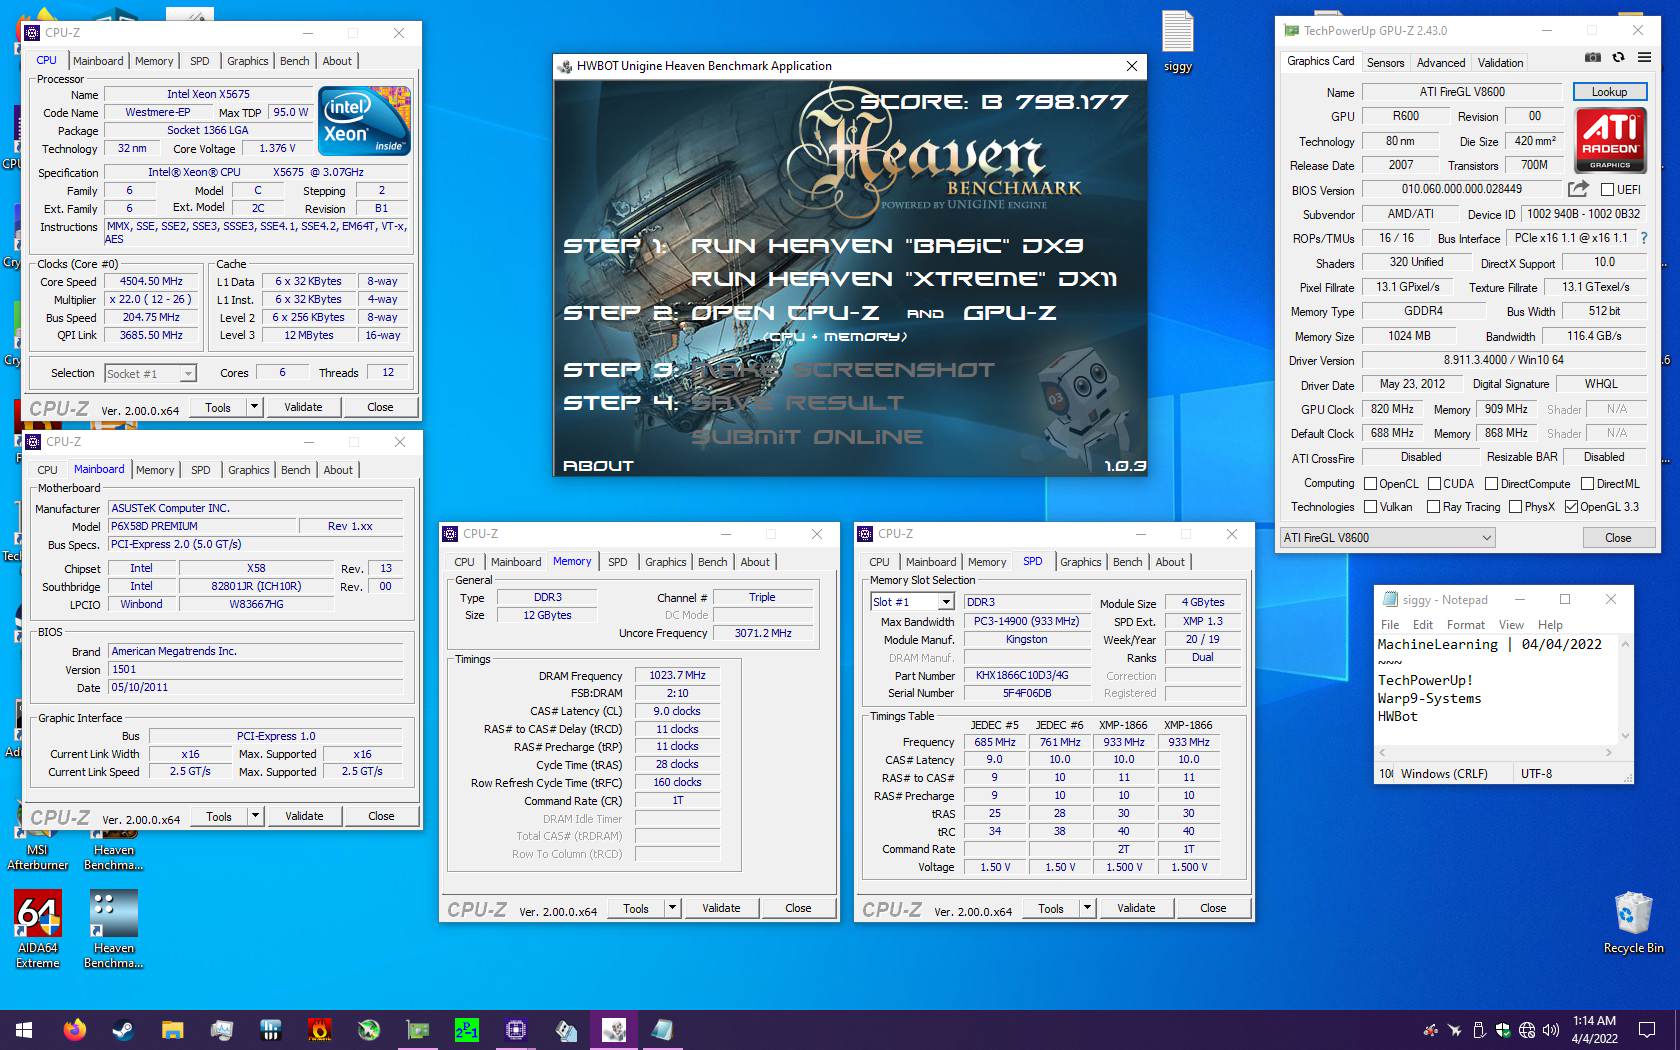Run Heaven "XTREME" DX11 benchmark
This screenshot has width=1680, height=1050.
903,279
